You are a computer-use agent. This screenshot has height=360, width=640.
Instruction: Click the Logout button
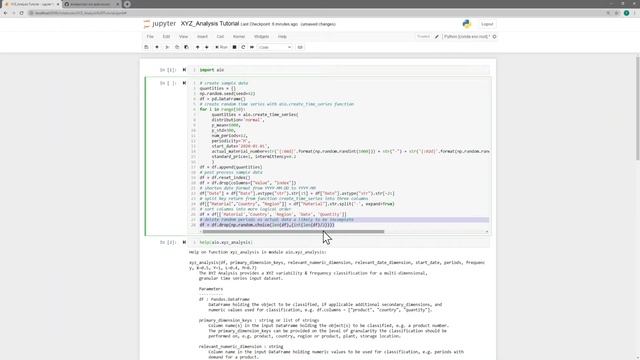point(487,24)
